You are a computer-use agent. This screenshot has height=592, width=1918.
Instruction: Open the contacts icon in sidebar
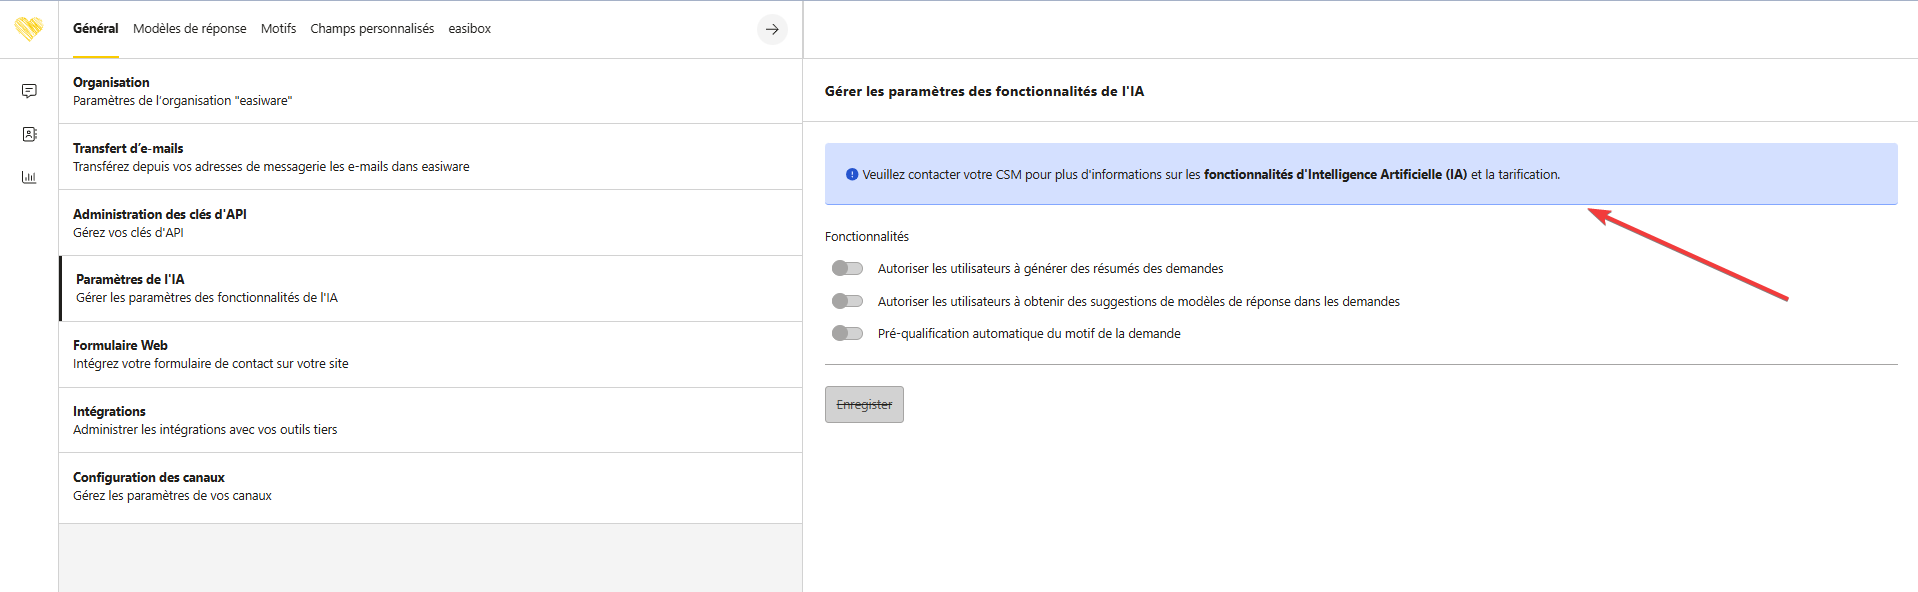(x=29, y=134)
